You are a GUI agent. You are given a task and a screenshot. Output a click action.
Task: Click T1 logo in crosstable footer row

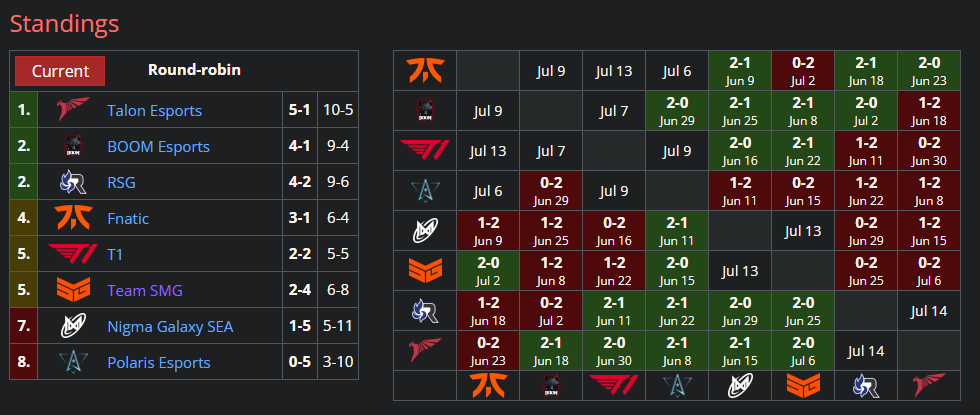[x=614, y=386]
